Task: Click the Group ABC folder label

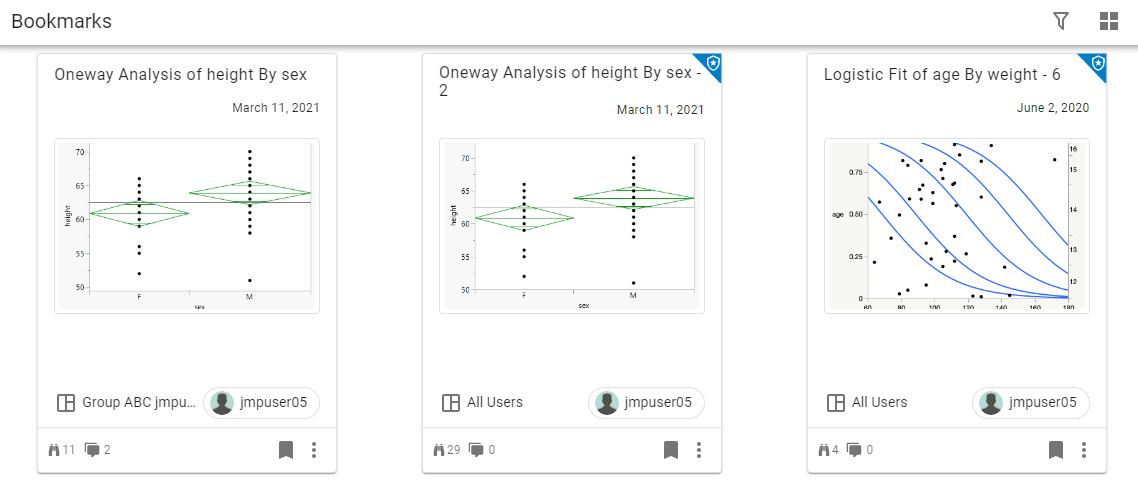Action: 139,403
